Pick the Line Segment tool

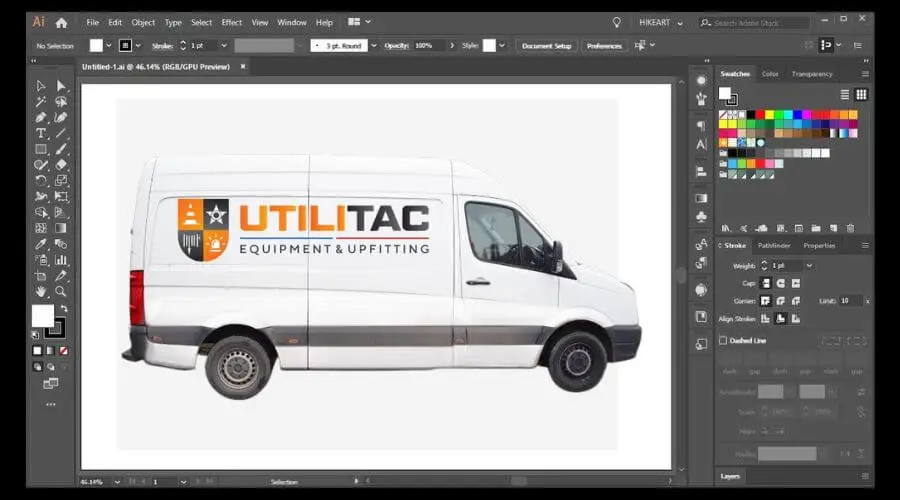[x=61, y=133]
